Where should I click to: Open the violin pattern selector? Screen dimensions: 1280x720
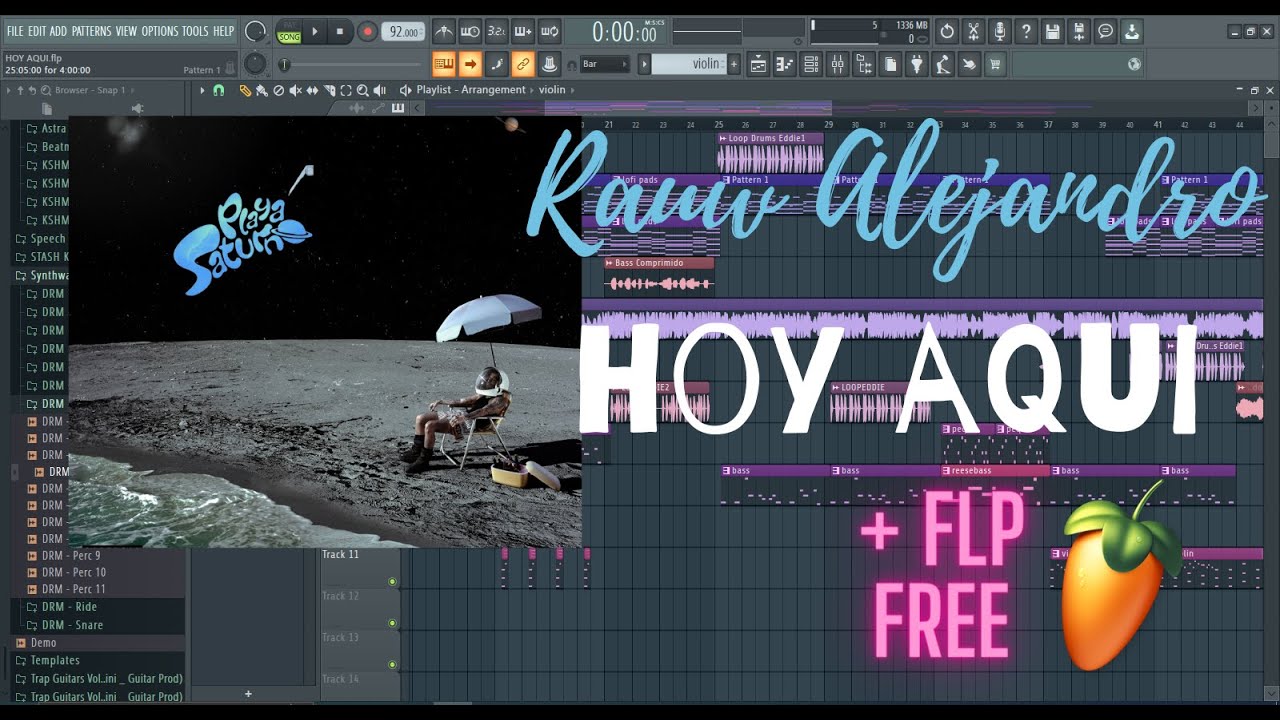point(688,64)
